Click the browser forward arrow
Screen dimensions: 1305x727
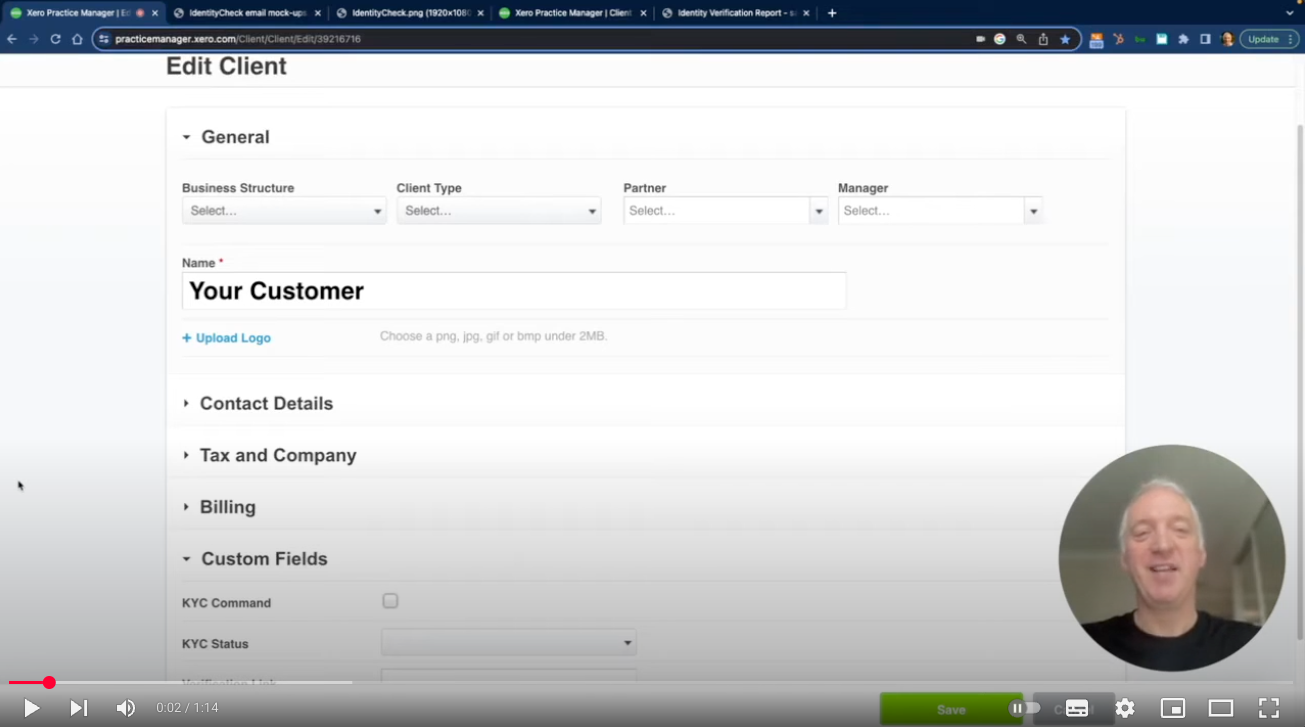pyautogui.click(x=33, y=39)
